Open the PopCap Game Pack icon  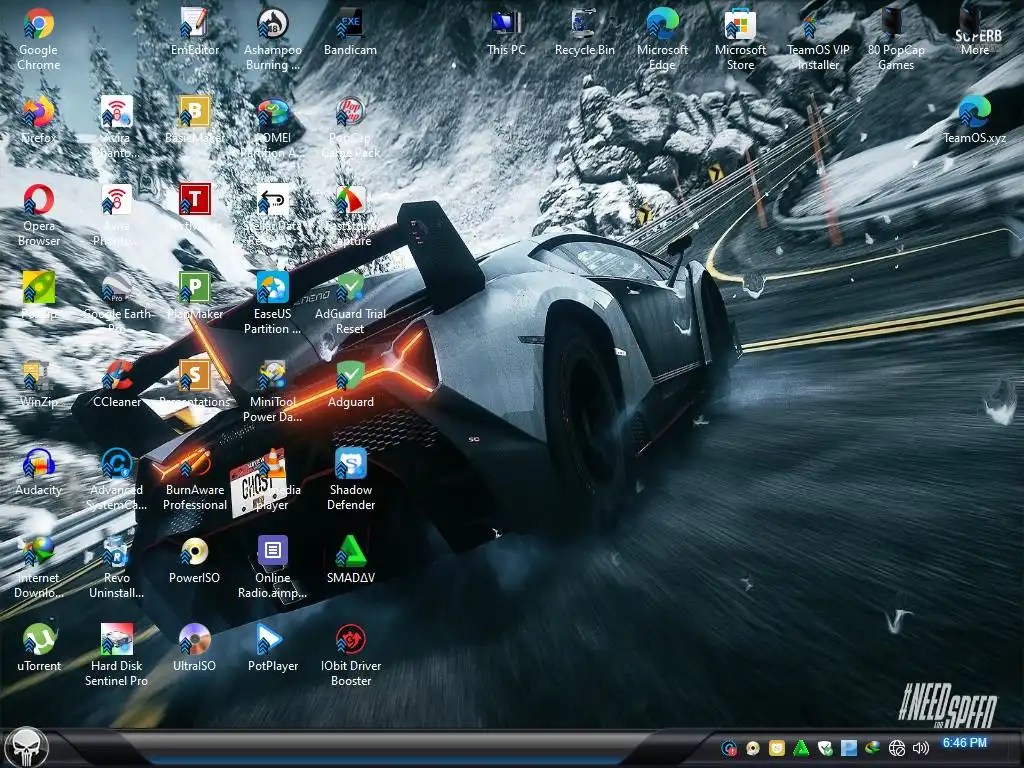coord(351,112)
